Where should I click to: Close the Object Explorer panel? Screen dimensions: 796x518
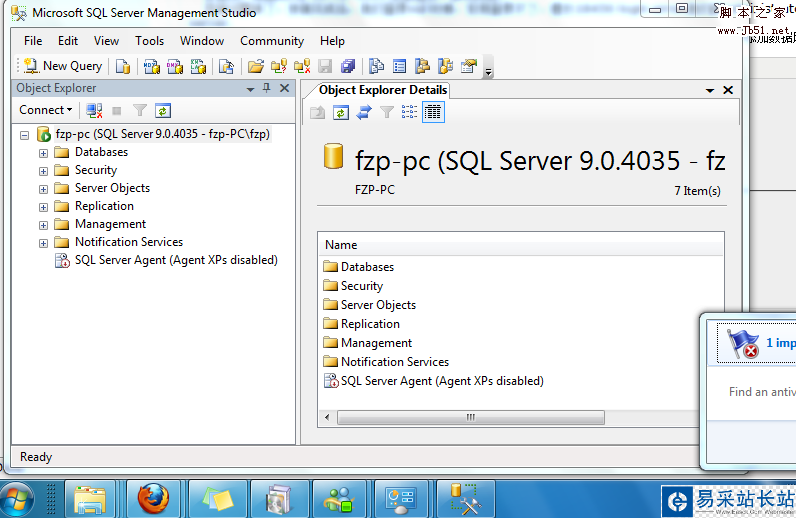(x=285, y=88)
